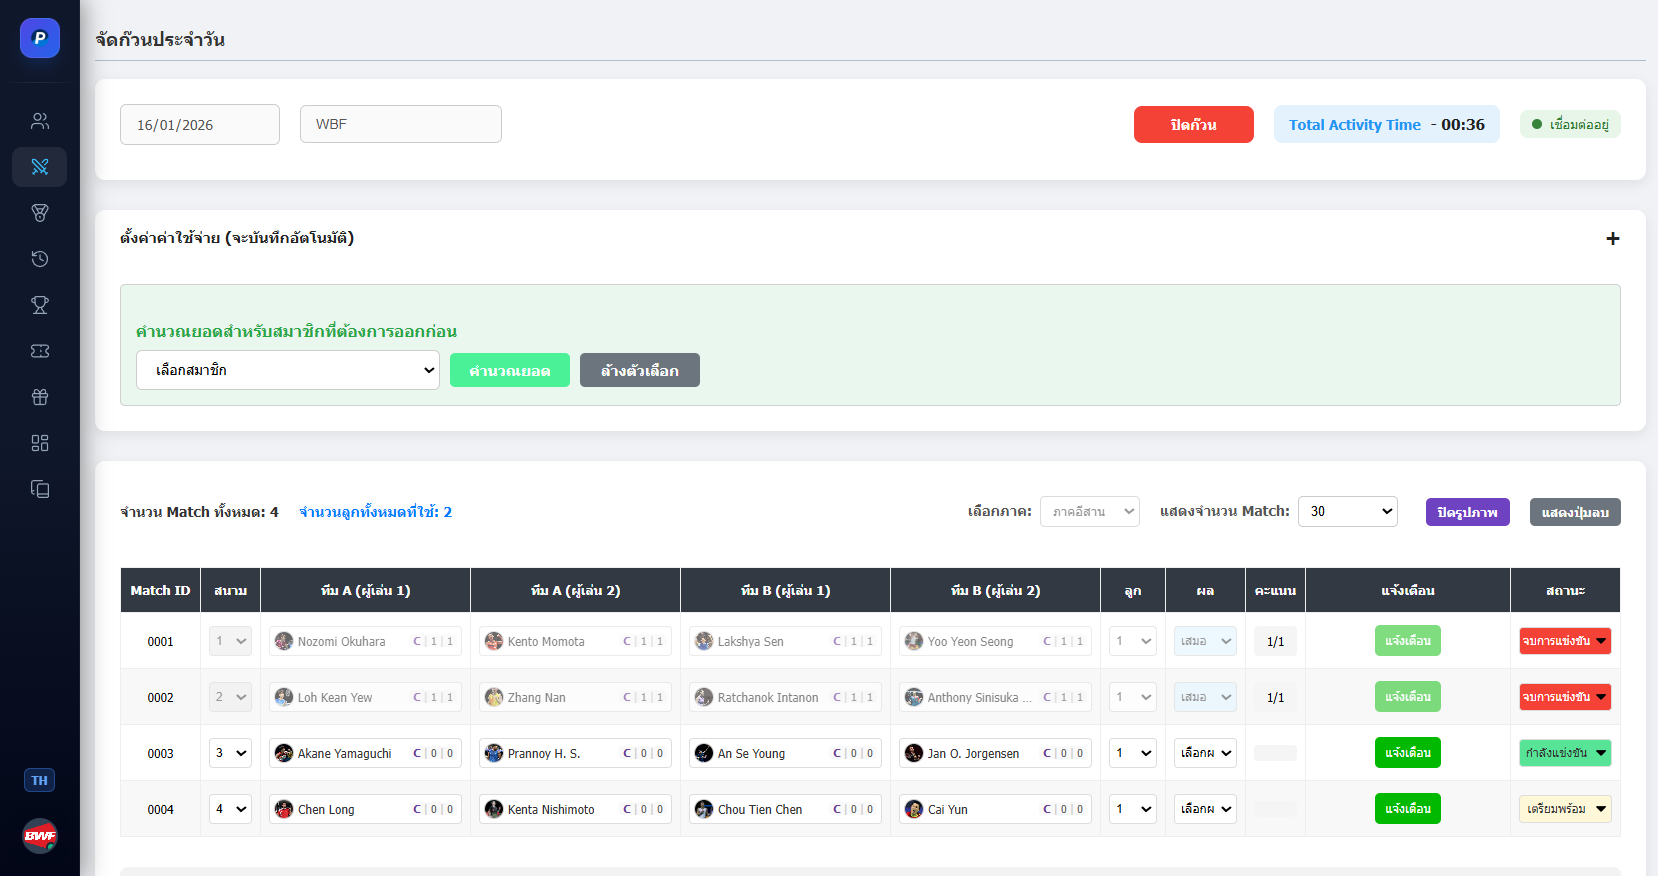Open the history clock sidebar icon
The height and width of the screenshot is (876, 1658).
(40, 259)
